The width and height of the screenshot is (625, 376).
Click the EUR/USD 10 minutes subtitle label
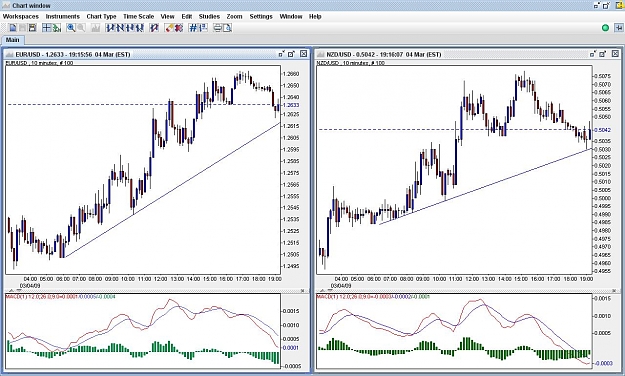click(39, 63)
